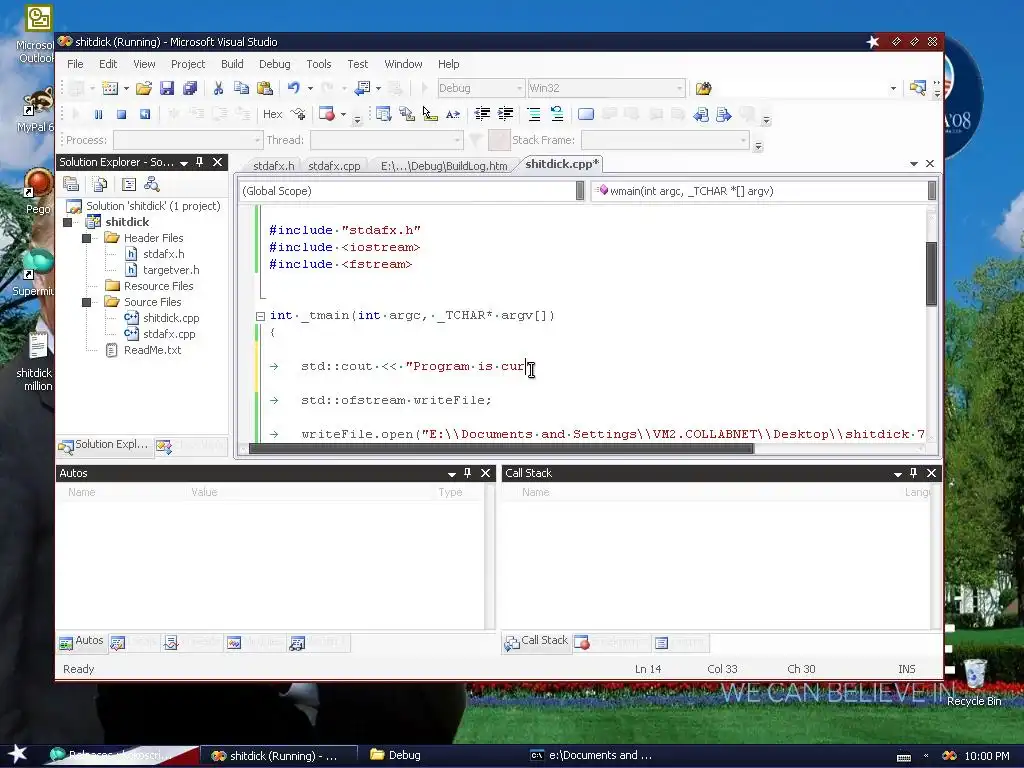Restart the debugging session icon
The width and height of the screenshot is (1024, 768).
(x=144, y=114)
